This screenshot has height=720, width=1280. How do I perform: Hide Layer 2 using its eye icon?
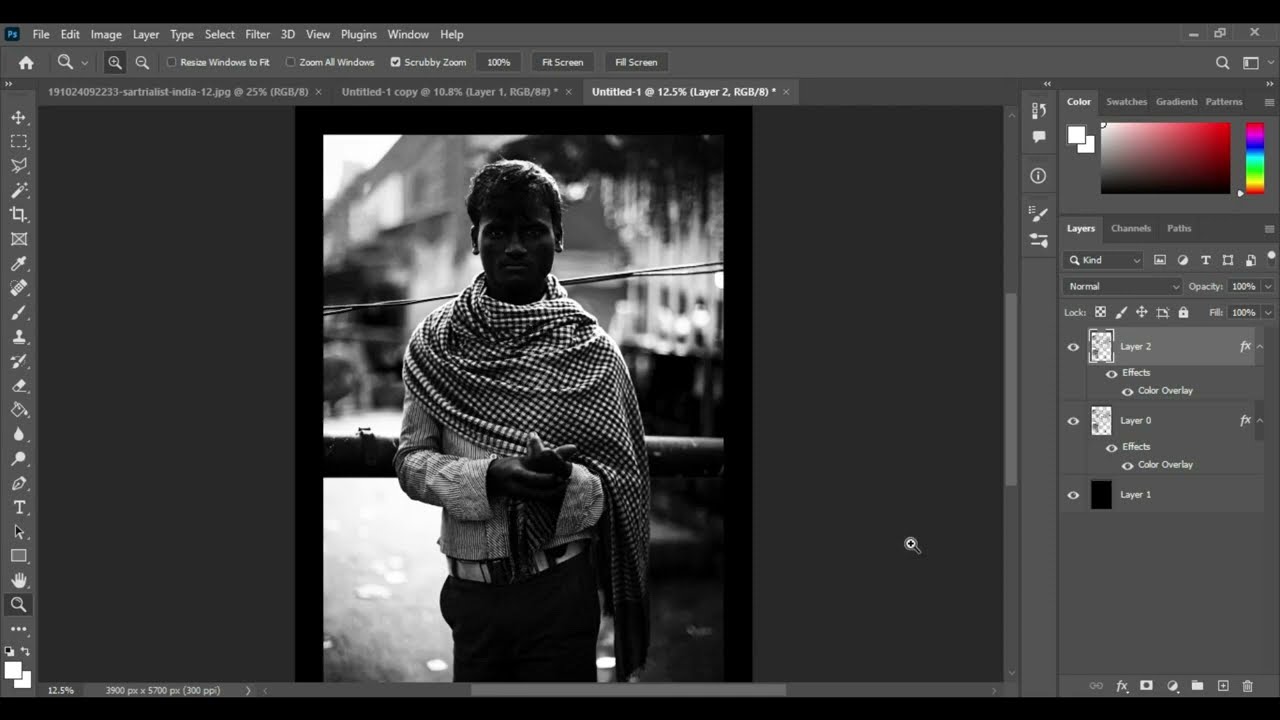point(1073,347)
